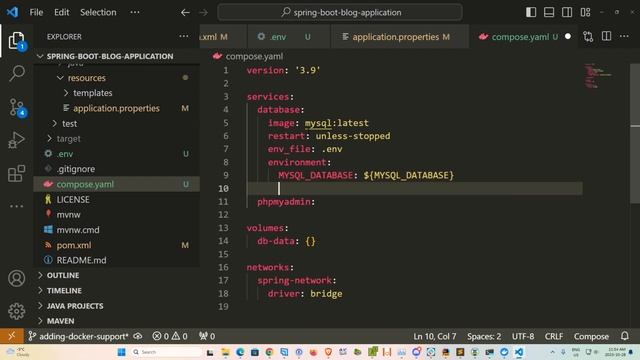
Task: Click the editor minimap preview
Action: 599,76
